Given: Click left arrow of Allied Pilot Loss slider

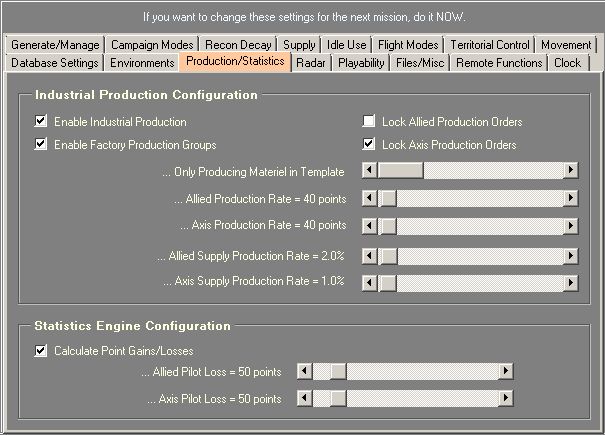Looking at the screenshot, I should 320,372.
